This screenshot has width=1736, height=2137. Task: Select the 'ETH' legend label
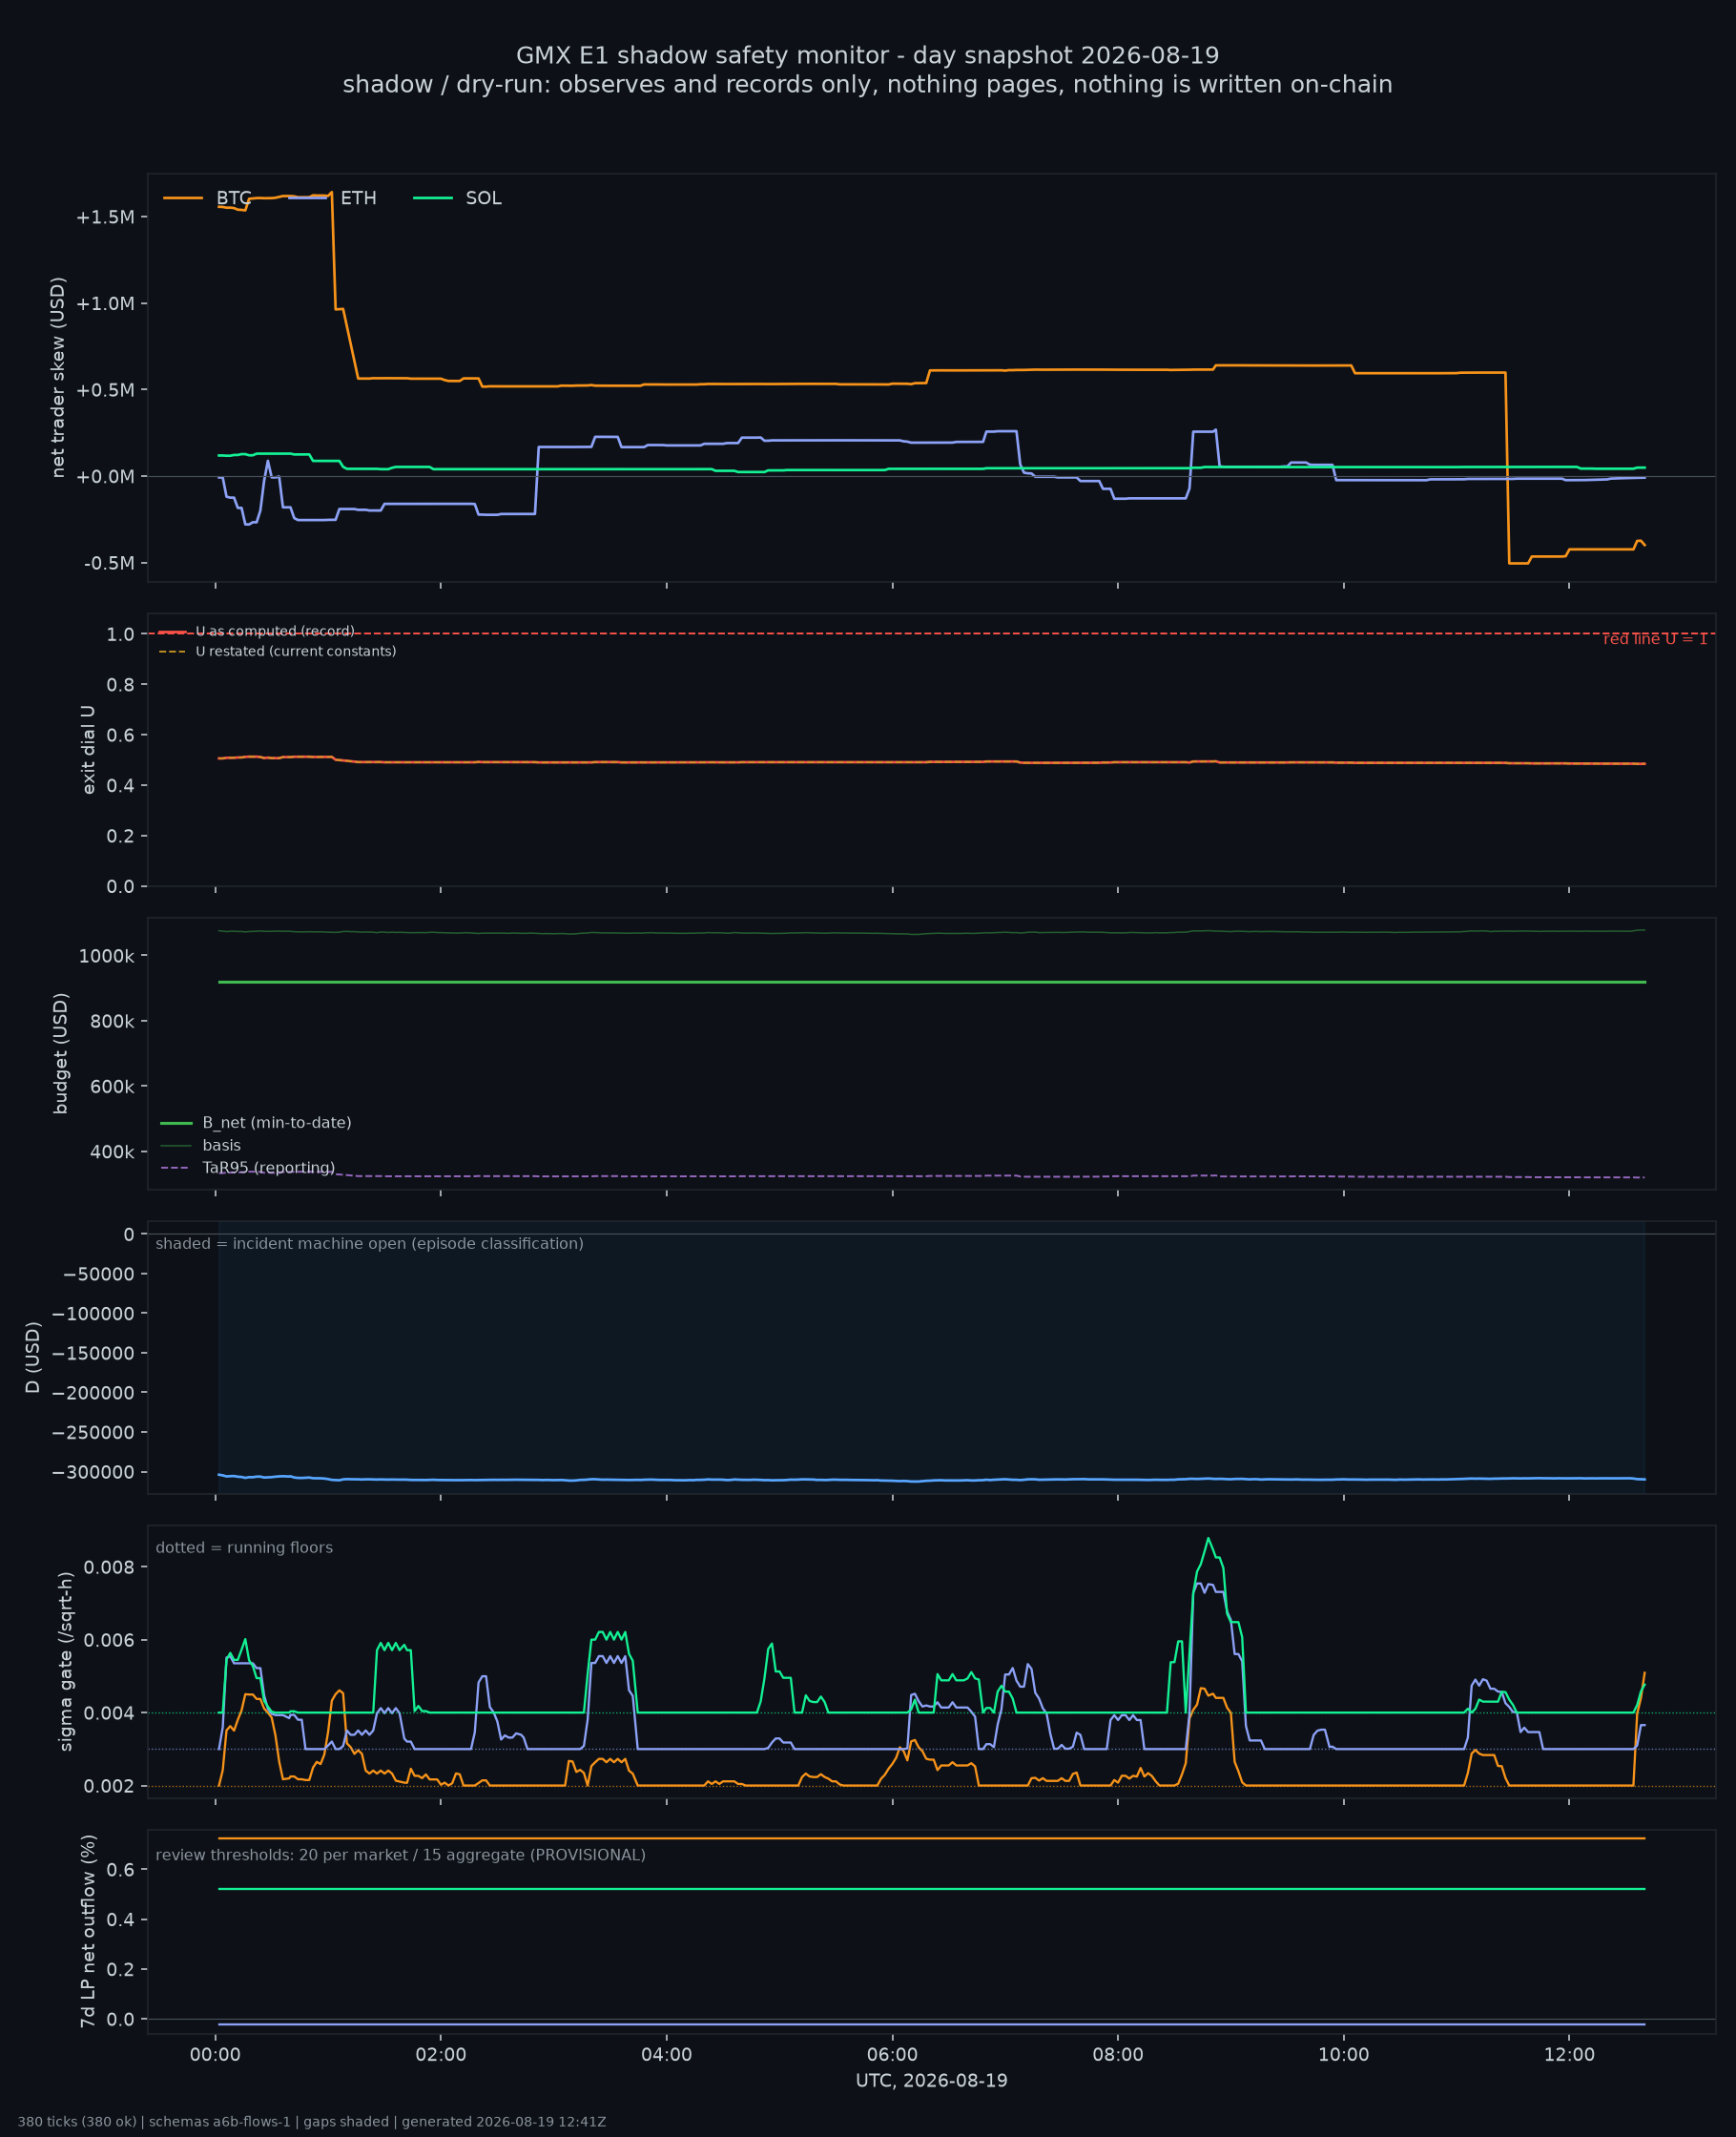(x=358, y=198)
